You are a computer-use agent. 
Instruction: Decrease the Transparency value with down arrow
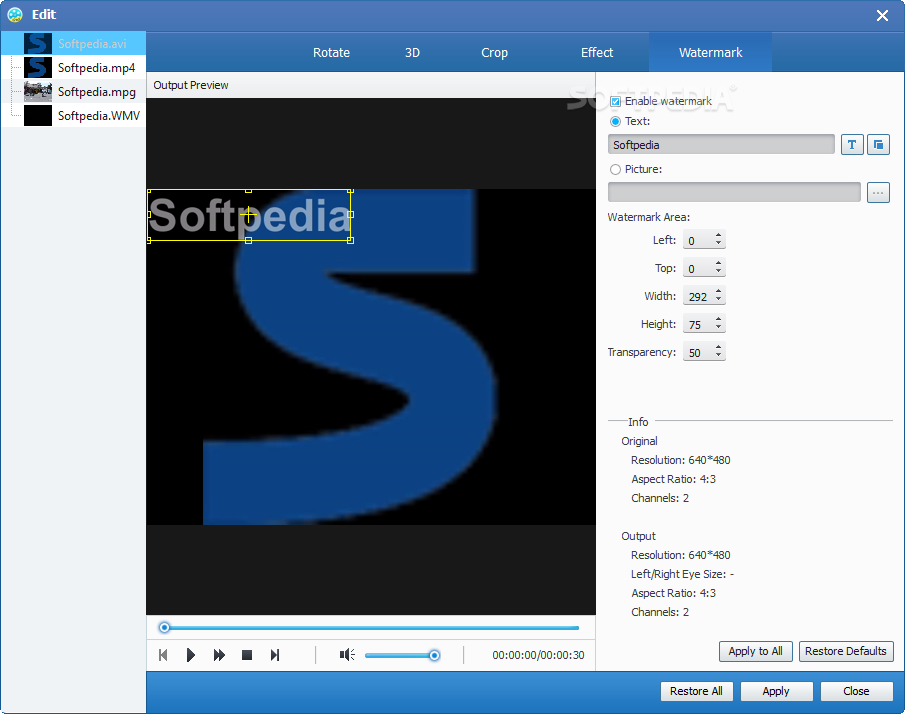coord(719,356)
